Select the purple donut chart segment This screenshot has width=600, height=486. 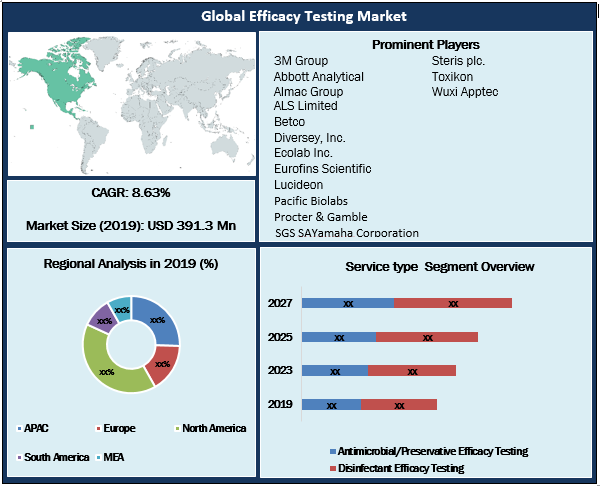pos(100,318)
